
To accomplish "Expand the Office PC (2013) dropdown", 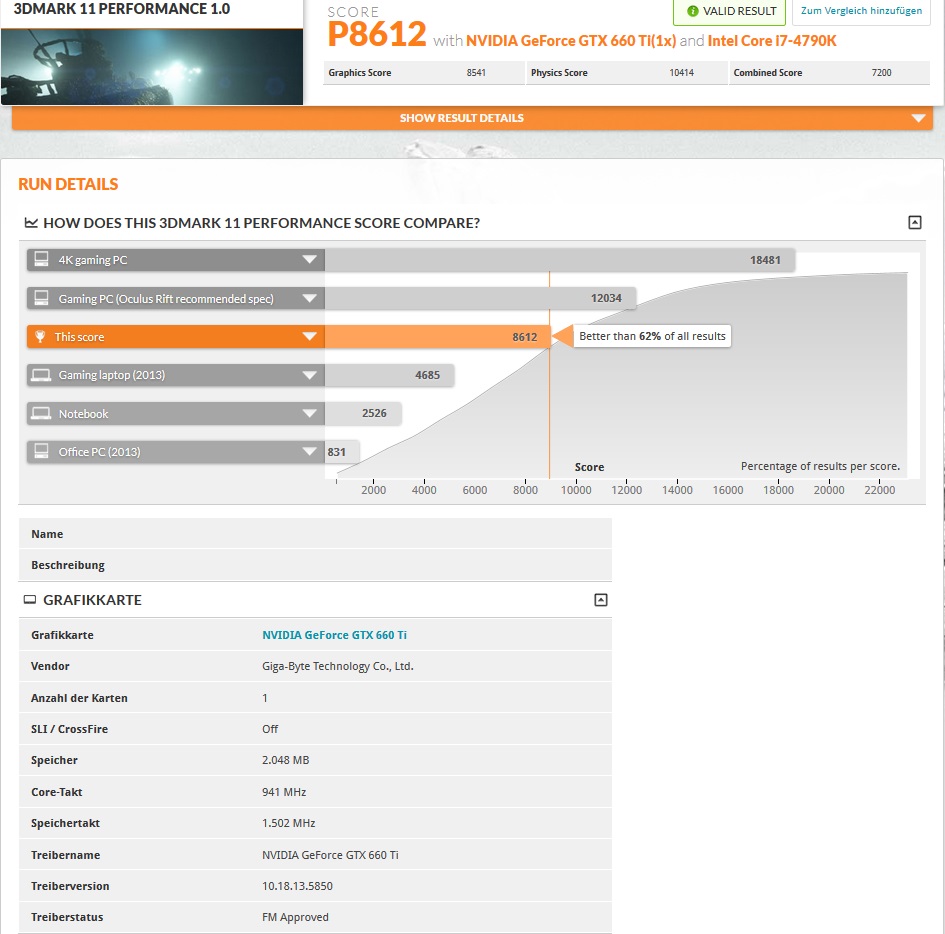I will [x=309, y=451].
